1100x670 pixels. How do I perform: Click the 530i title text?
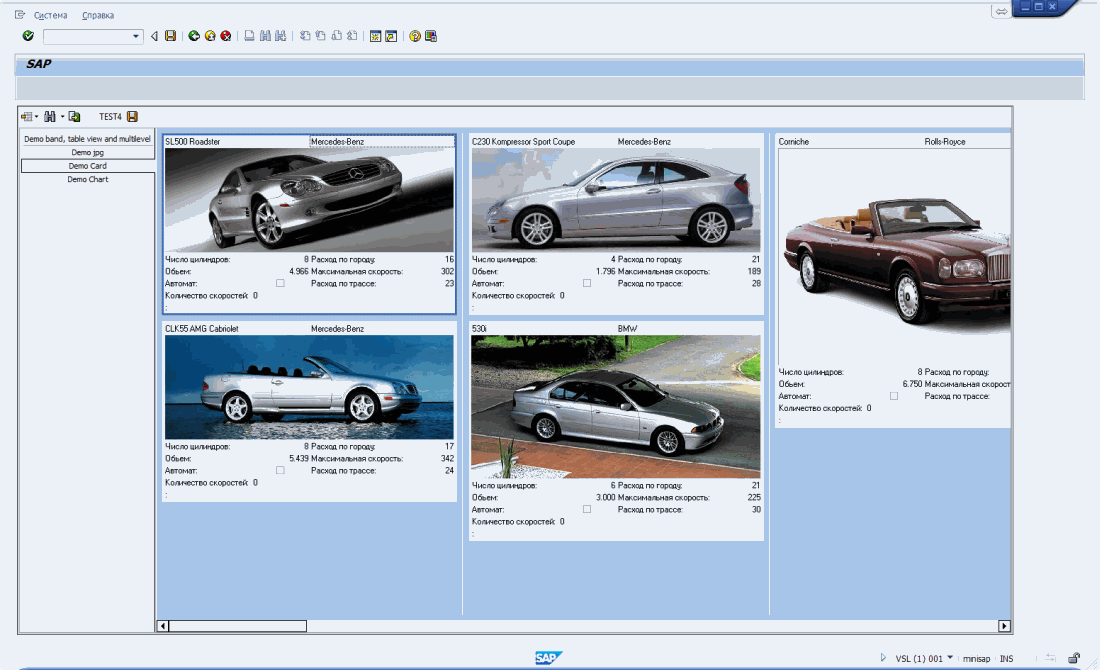pyautogui.click(x=479, y=329)
